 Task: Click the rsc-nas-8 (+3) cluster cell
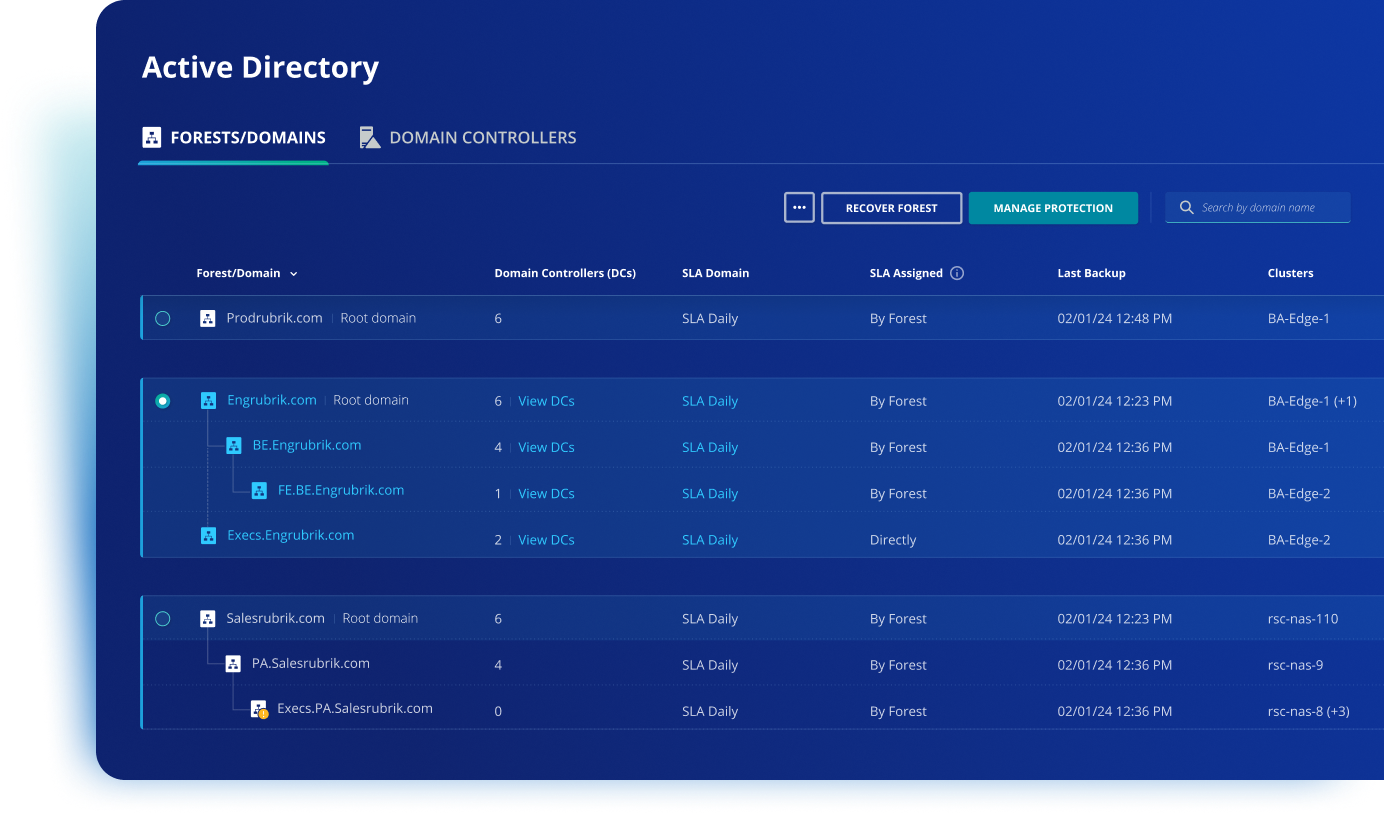1309,711
